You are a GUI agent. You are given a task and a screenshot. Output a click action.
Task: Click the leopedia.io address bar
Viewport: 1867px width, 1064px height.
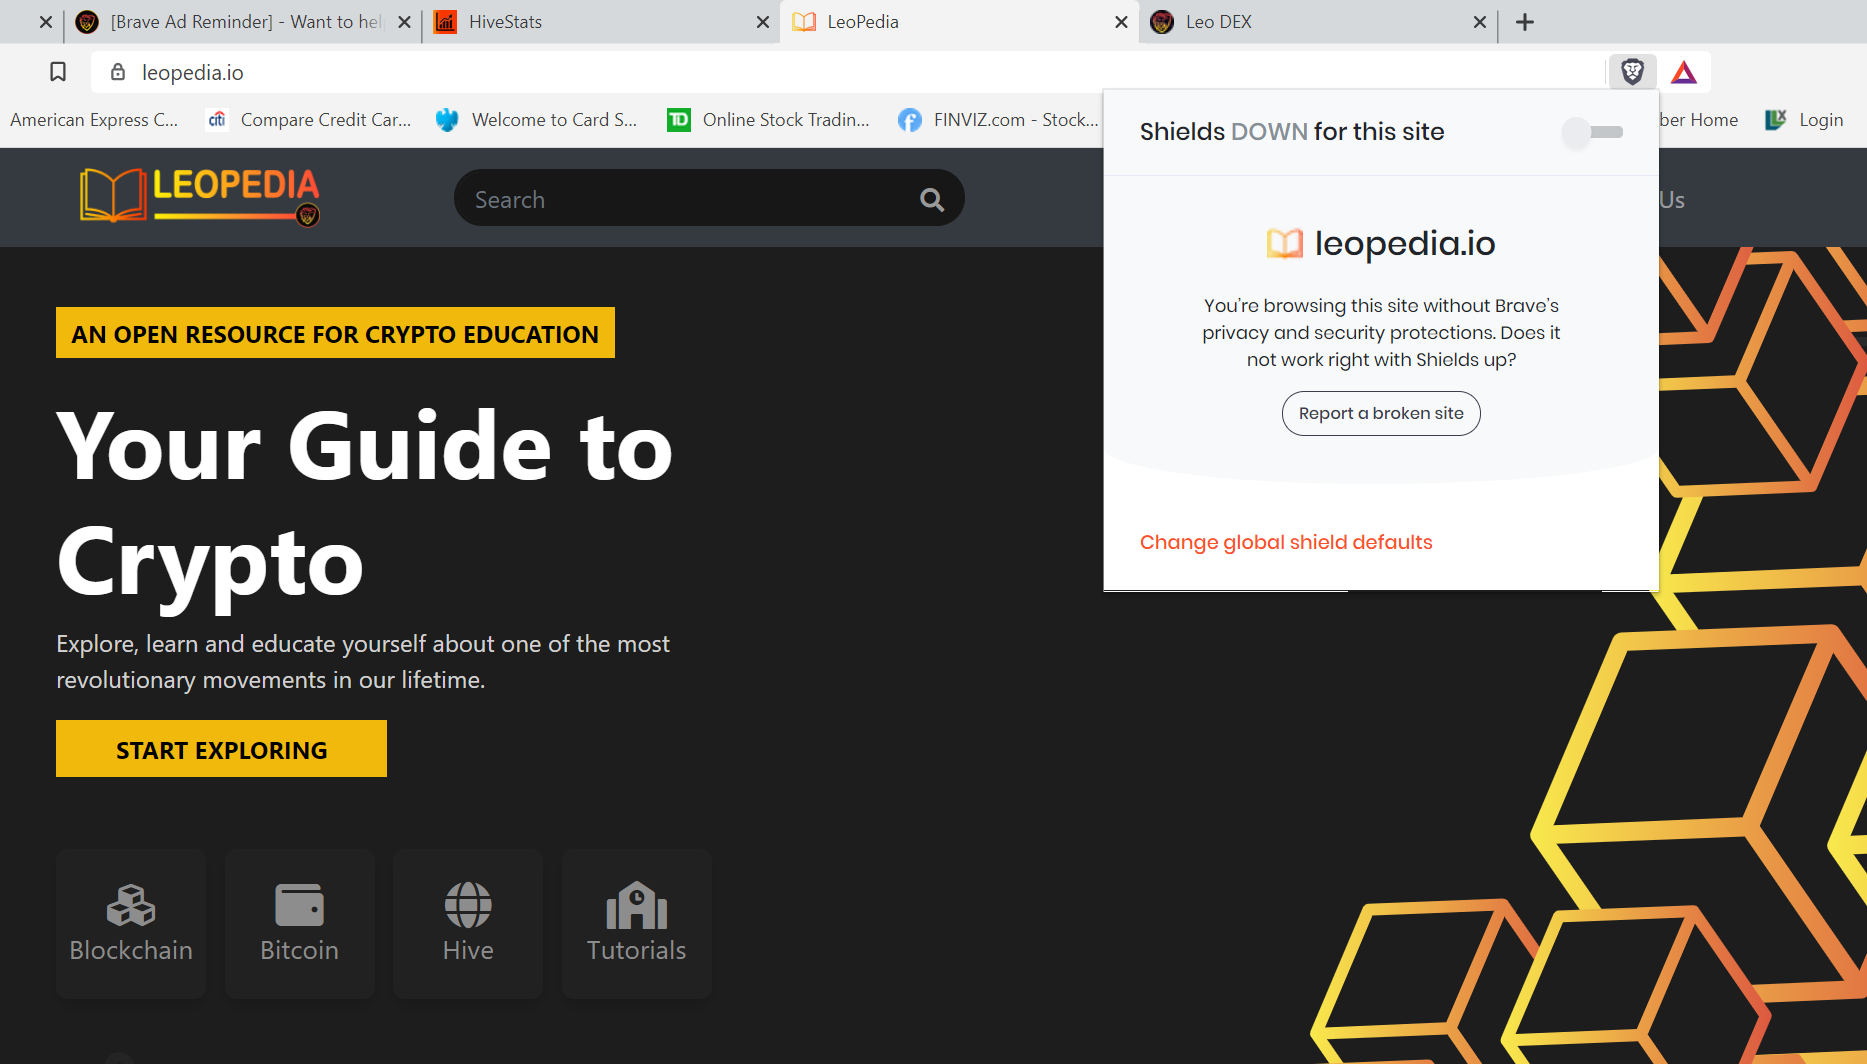[x=850, y=72]
